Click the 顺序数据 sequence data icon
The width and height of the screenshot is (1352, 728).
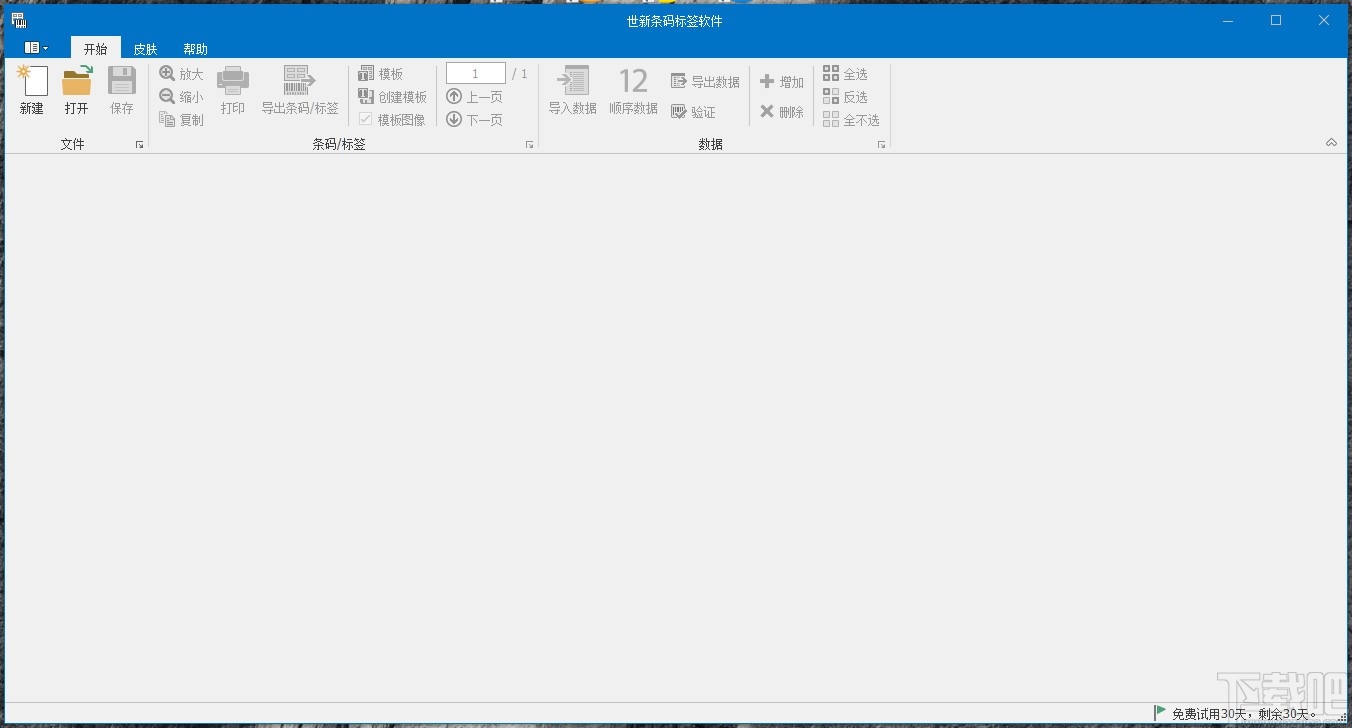click(x=632, y=90)
